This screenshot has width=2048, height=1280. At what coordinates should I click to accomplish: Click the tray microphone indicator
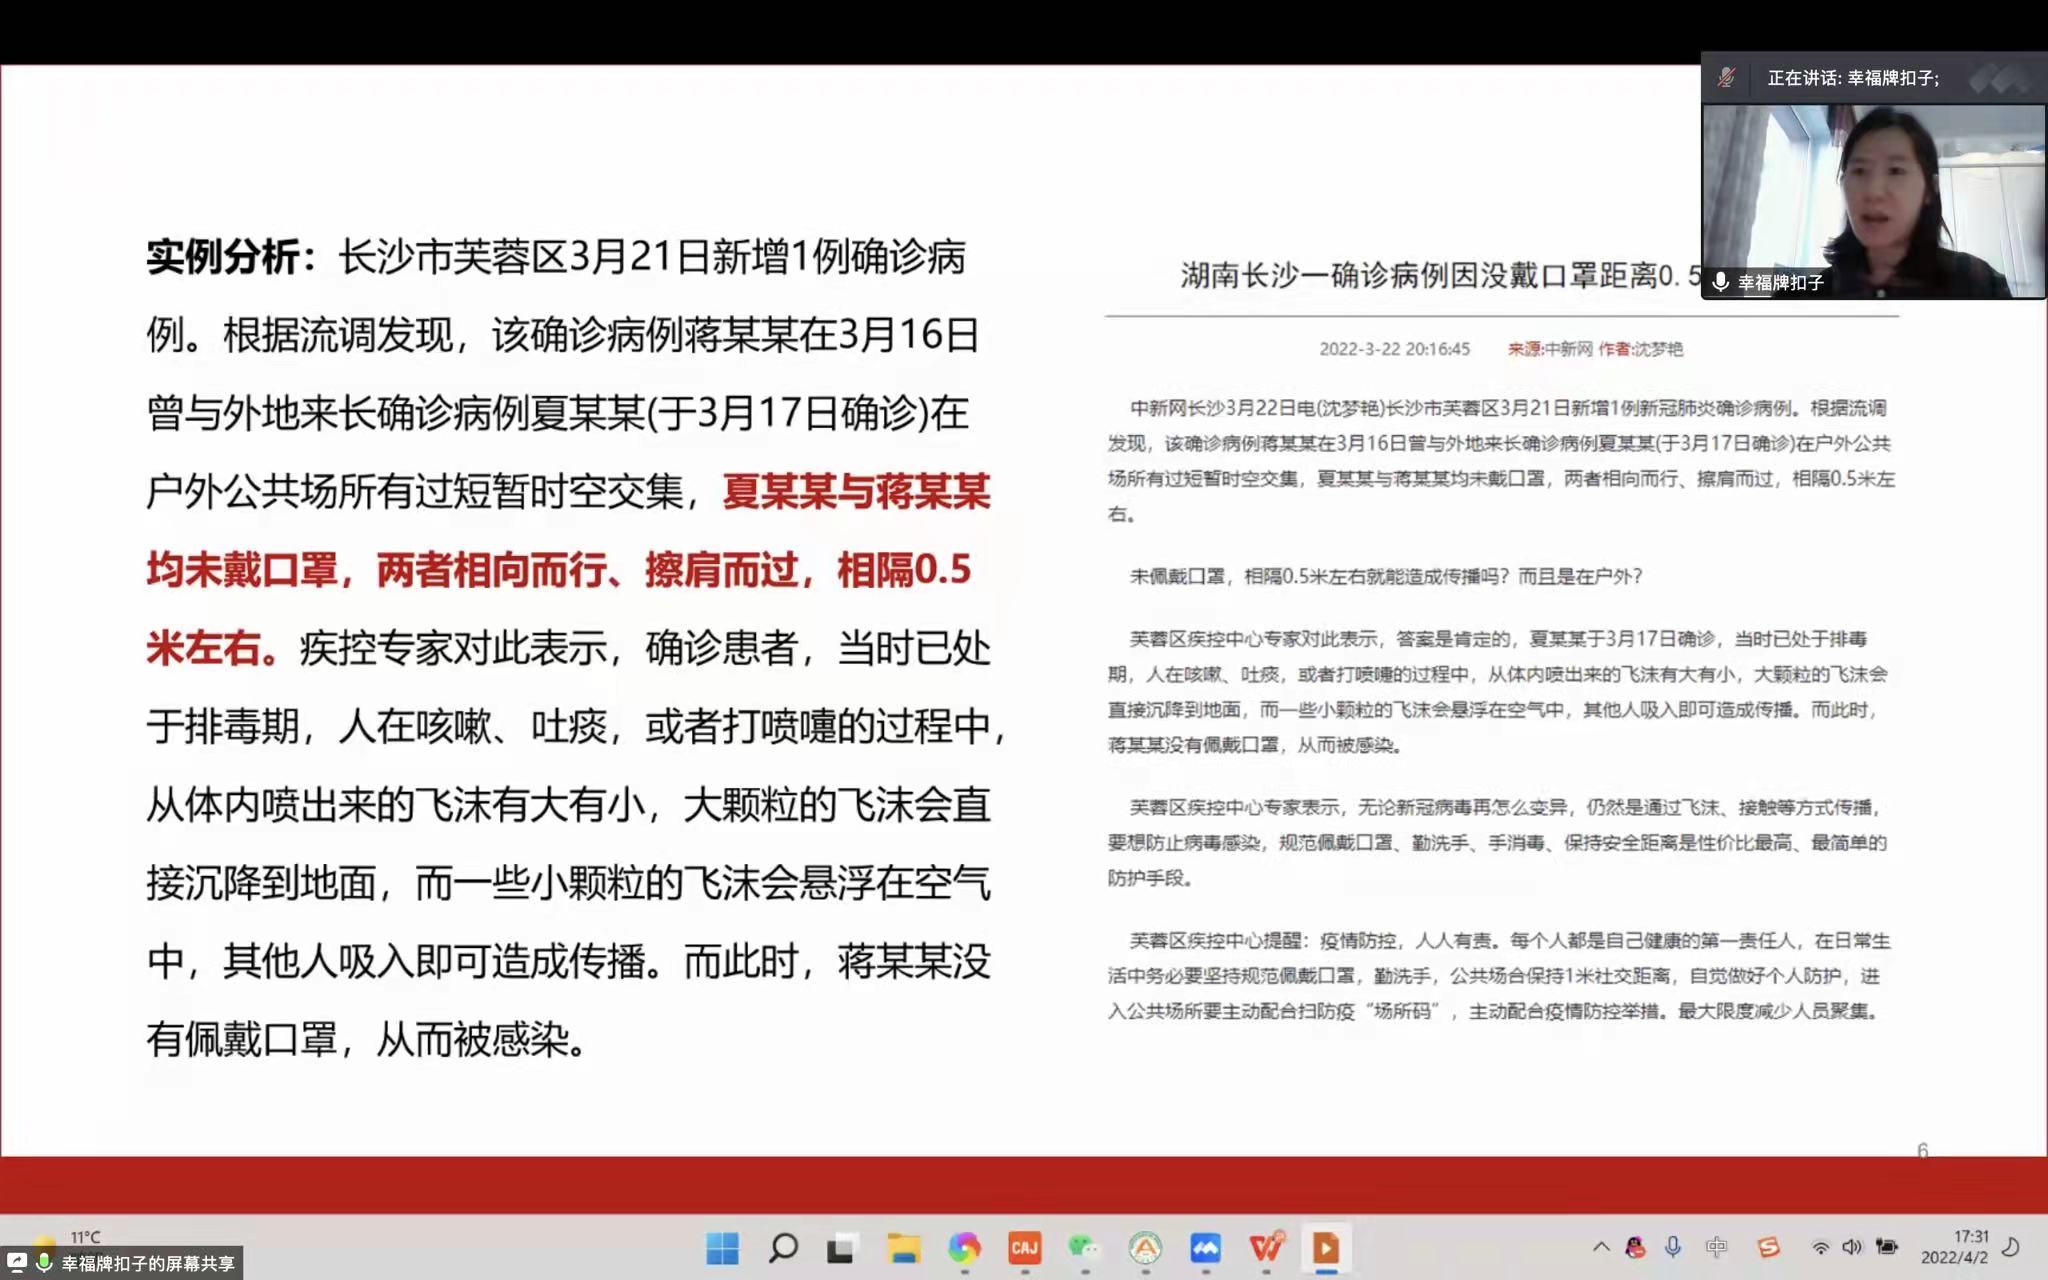1672,1247
